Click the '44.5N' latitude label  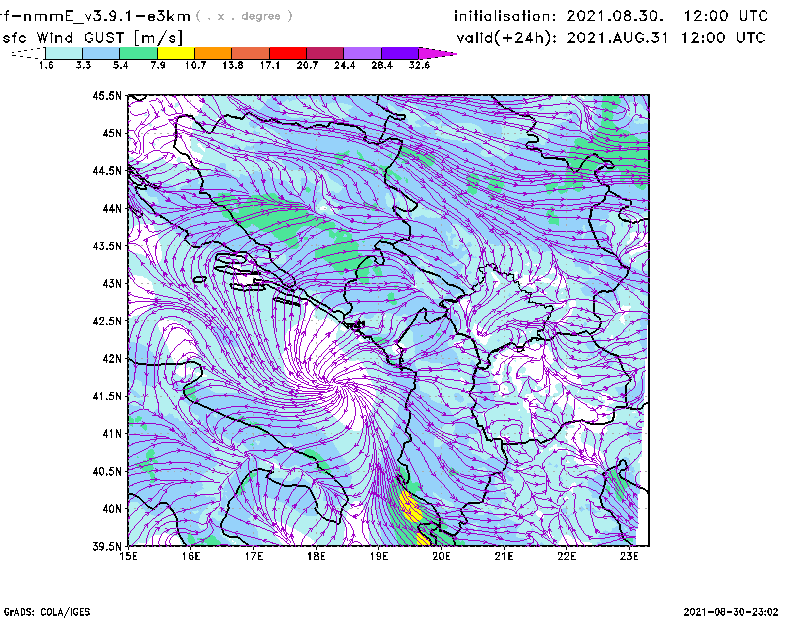[x=107, y=170]
